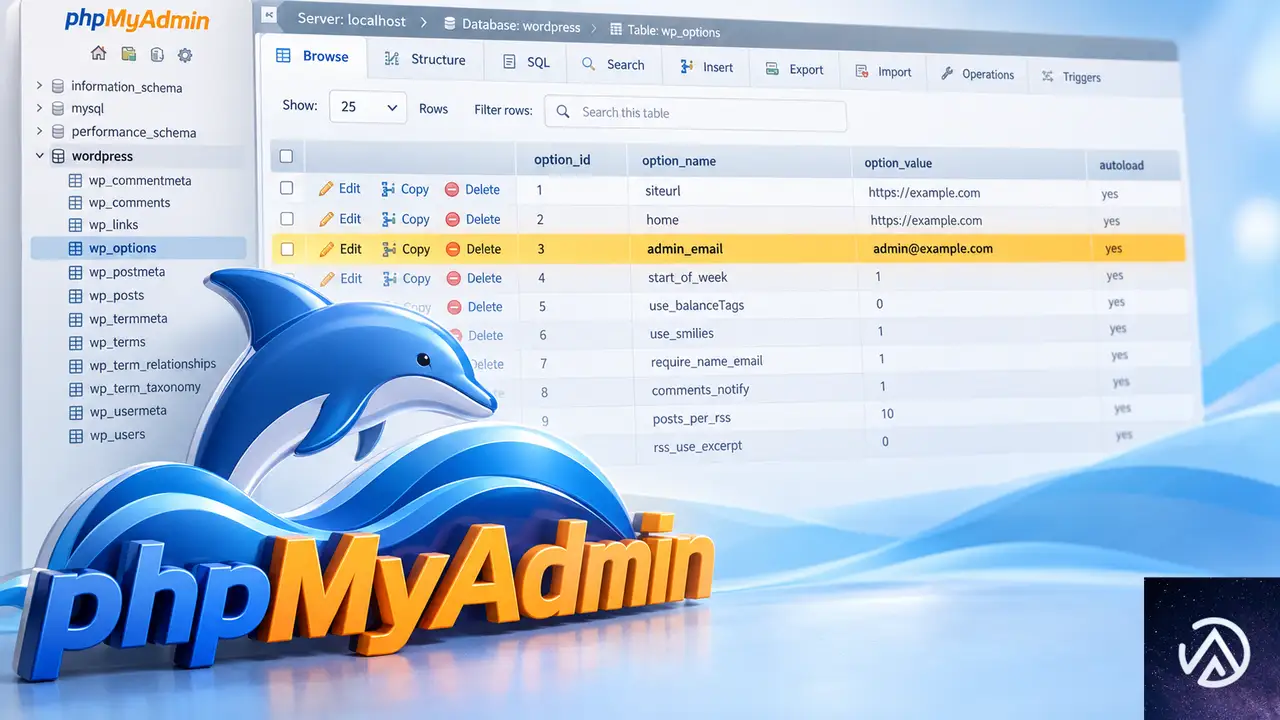Click the pencil Edit icon for siteurl row

(x=326, y=189)
